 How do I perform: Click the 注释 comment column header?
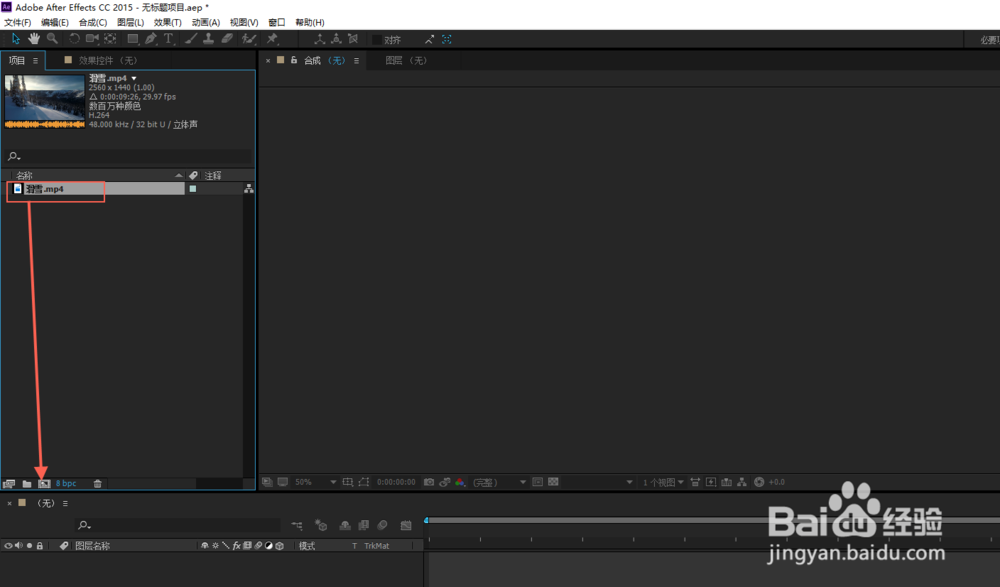pyautogui.click(x=213, y=175)
